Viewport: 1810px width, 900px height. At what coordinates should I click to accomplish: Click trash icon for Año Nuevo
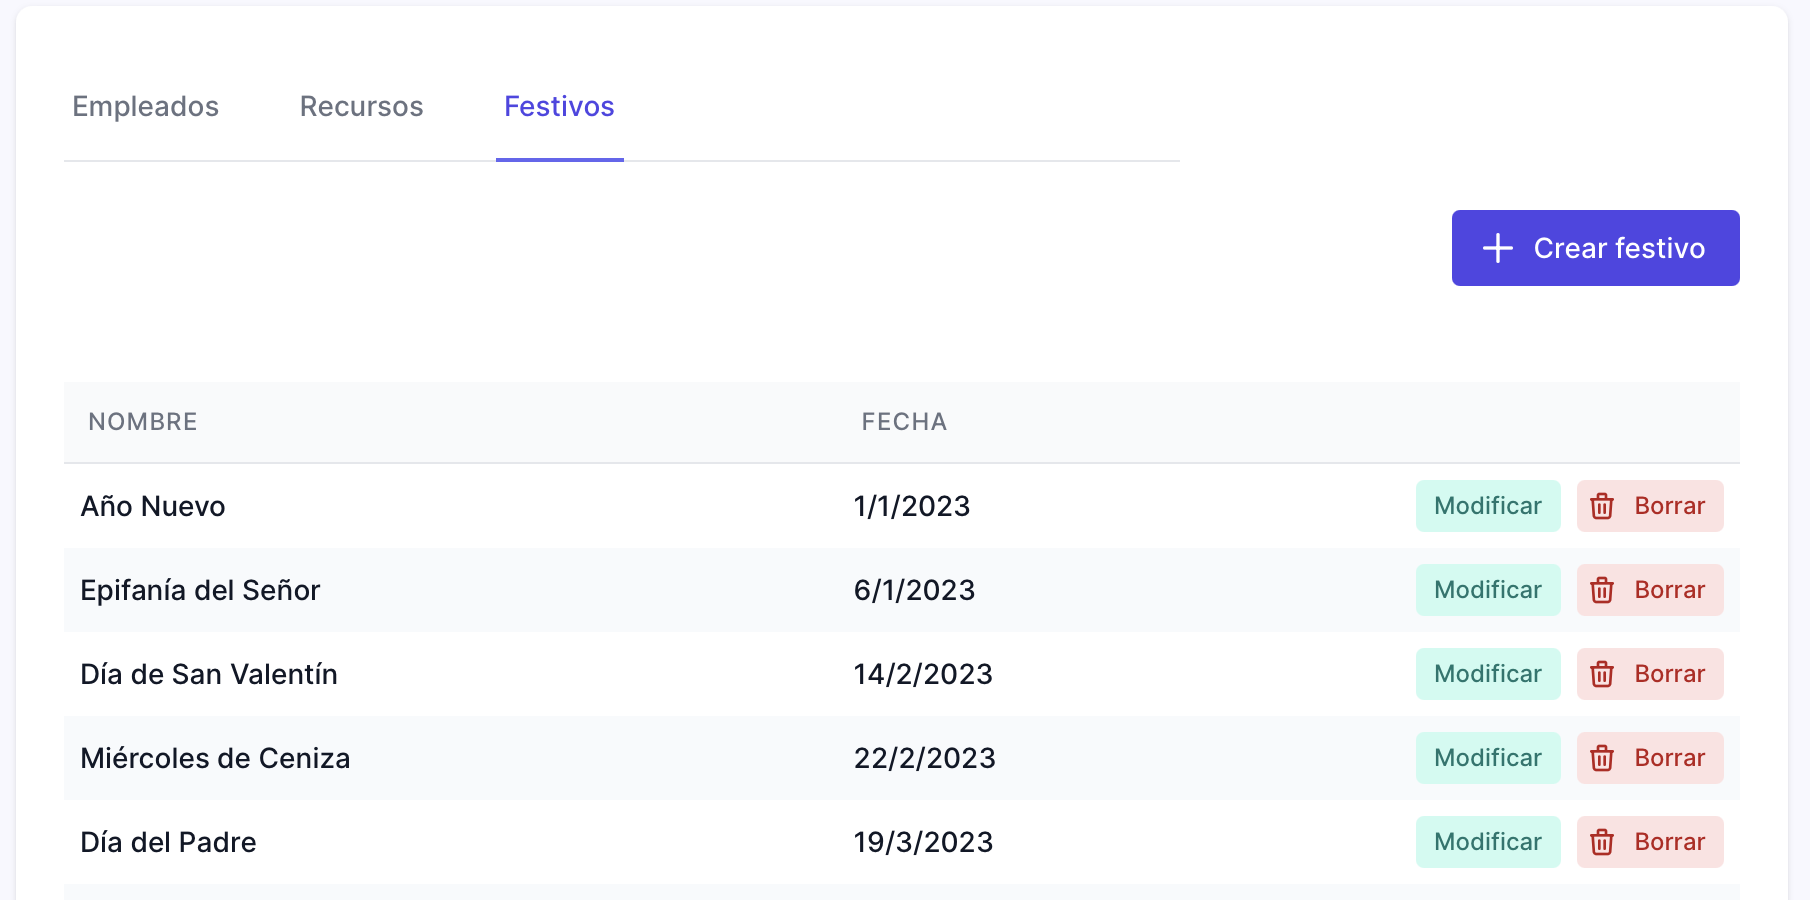tap(1602, 506)
